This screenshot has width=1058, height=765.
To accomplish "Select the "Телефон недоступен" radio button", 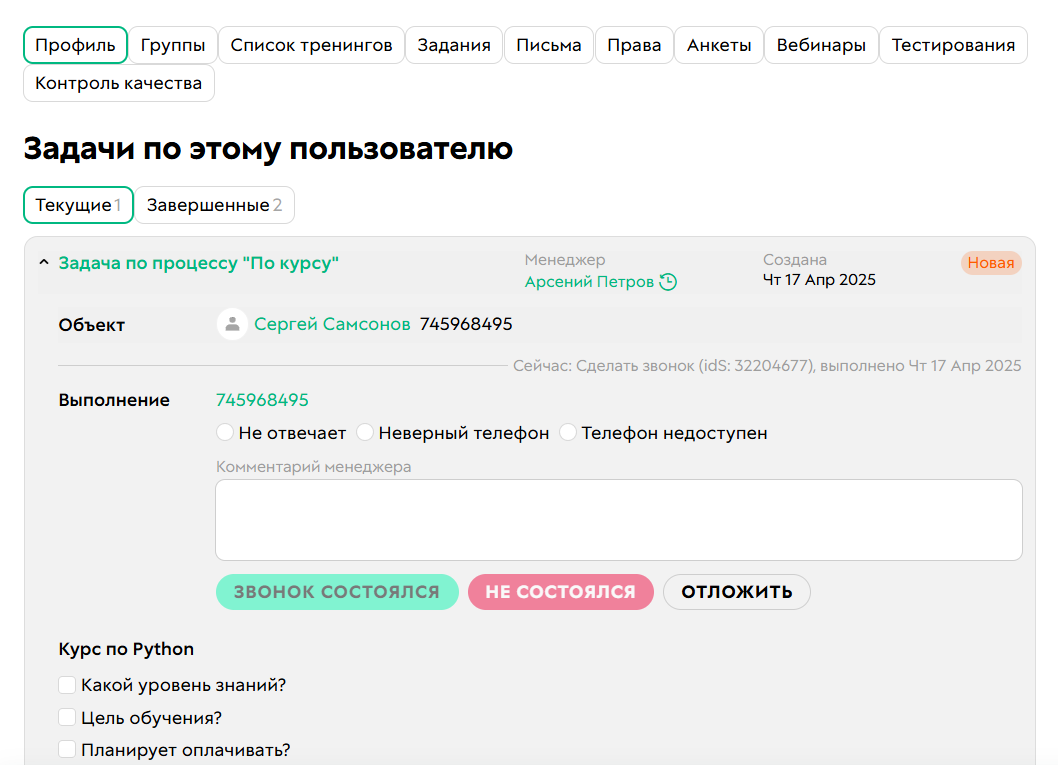I will coord(567,432).
